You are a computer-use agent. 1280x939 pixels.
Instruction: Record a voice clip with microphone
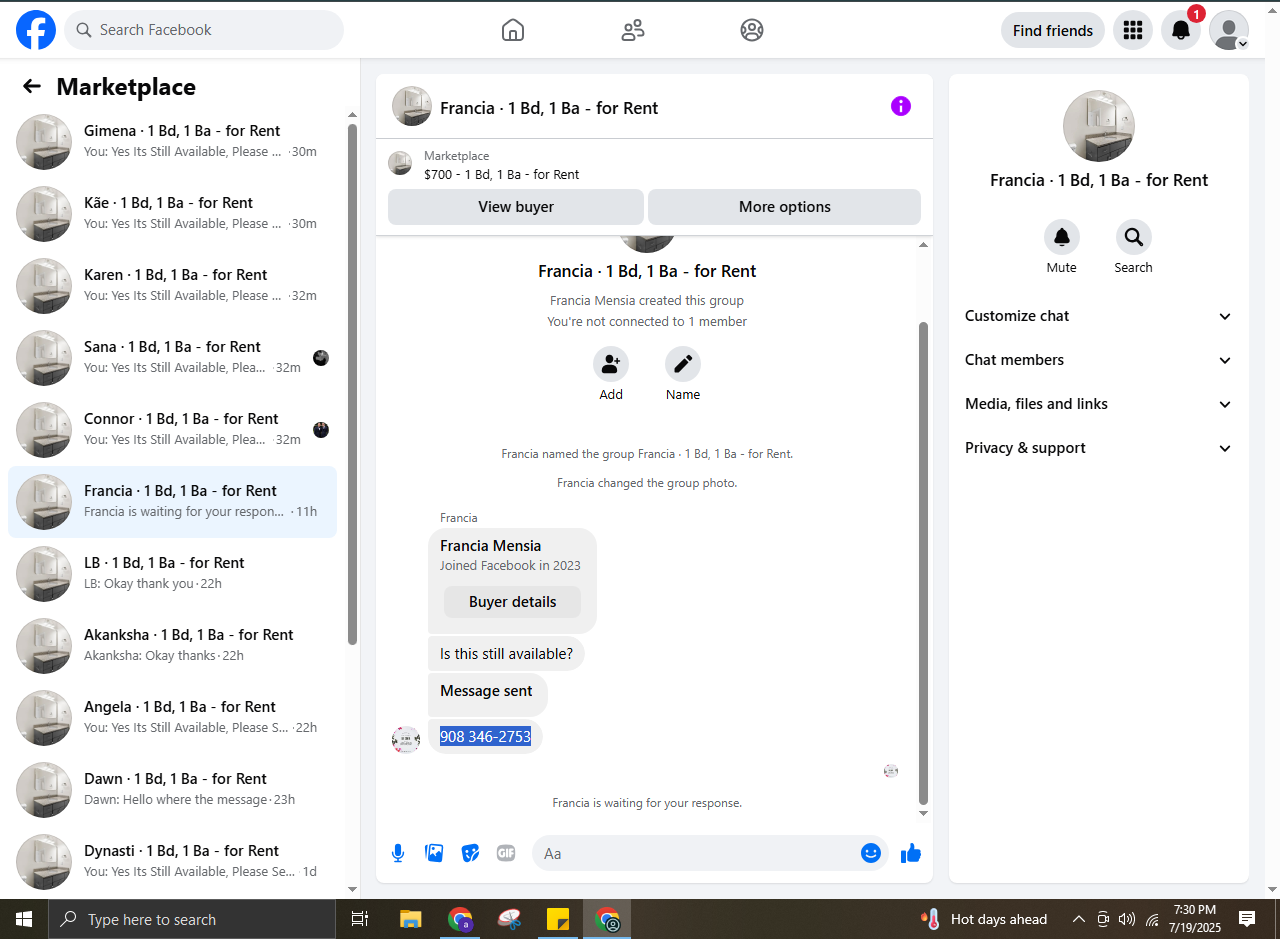(x=398, y=853)
